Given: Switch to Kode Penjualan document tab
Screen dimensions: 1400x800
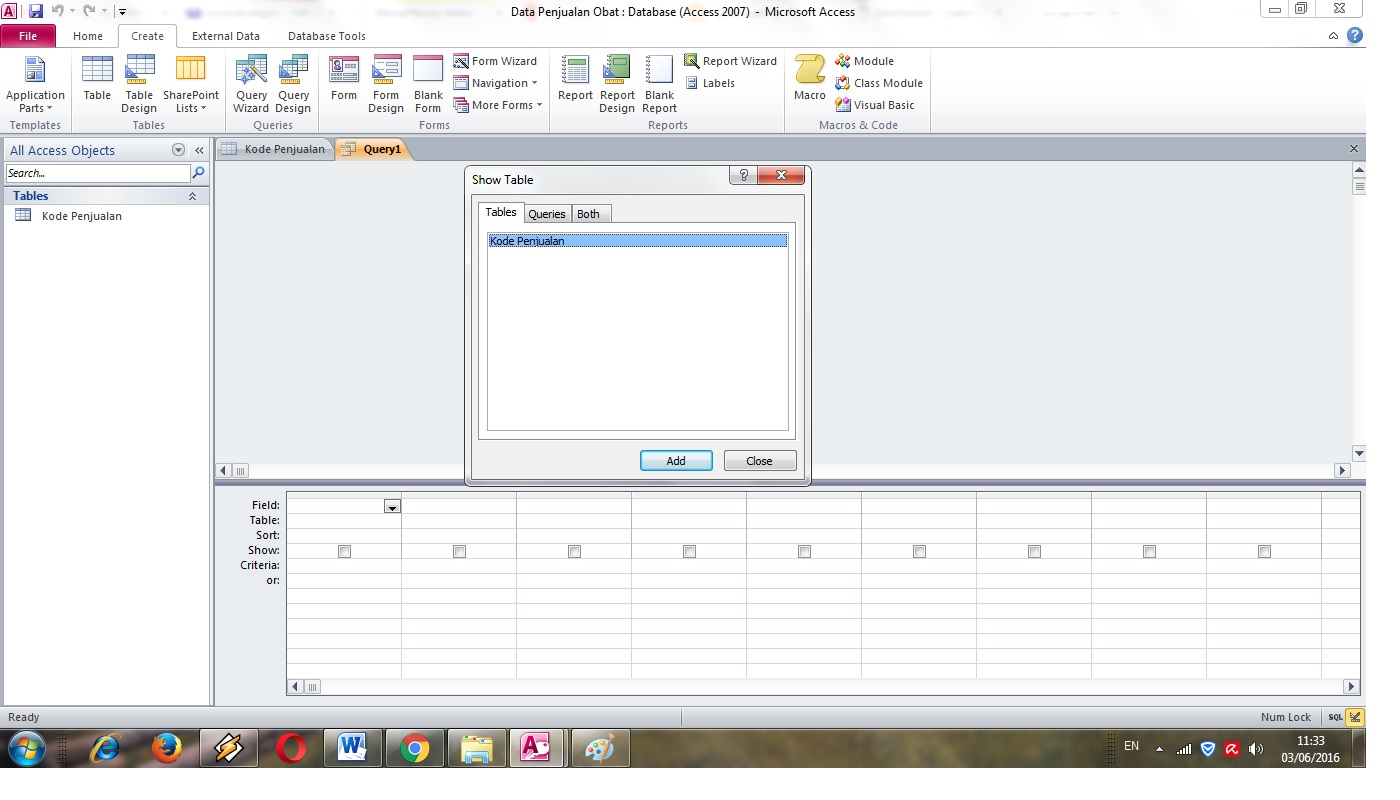Looking at the screenshot, I should (274, 150).
